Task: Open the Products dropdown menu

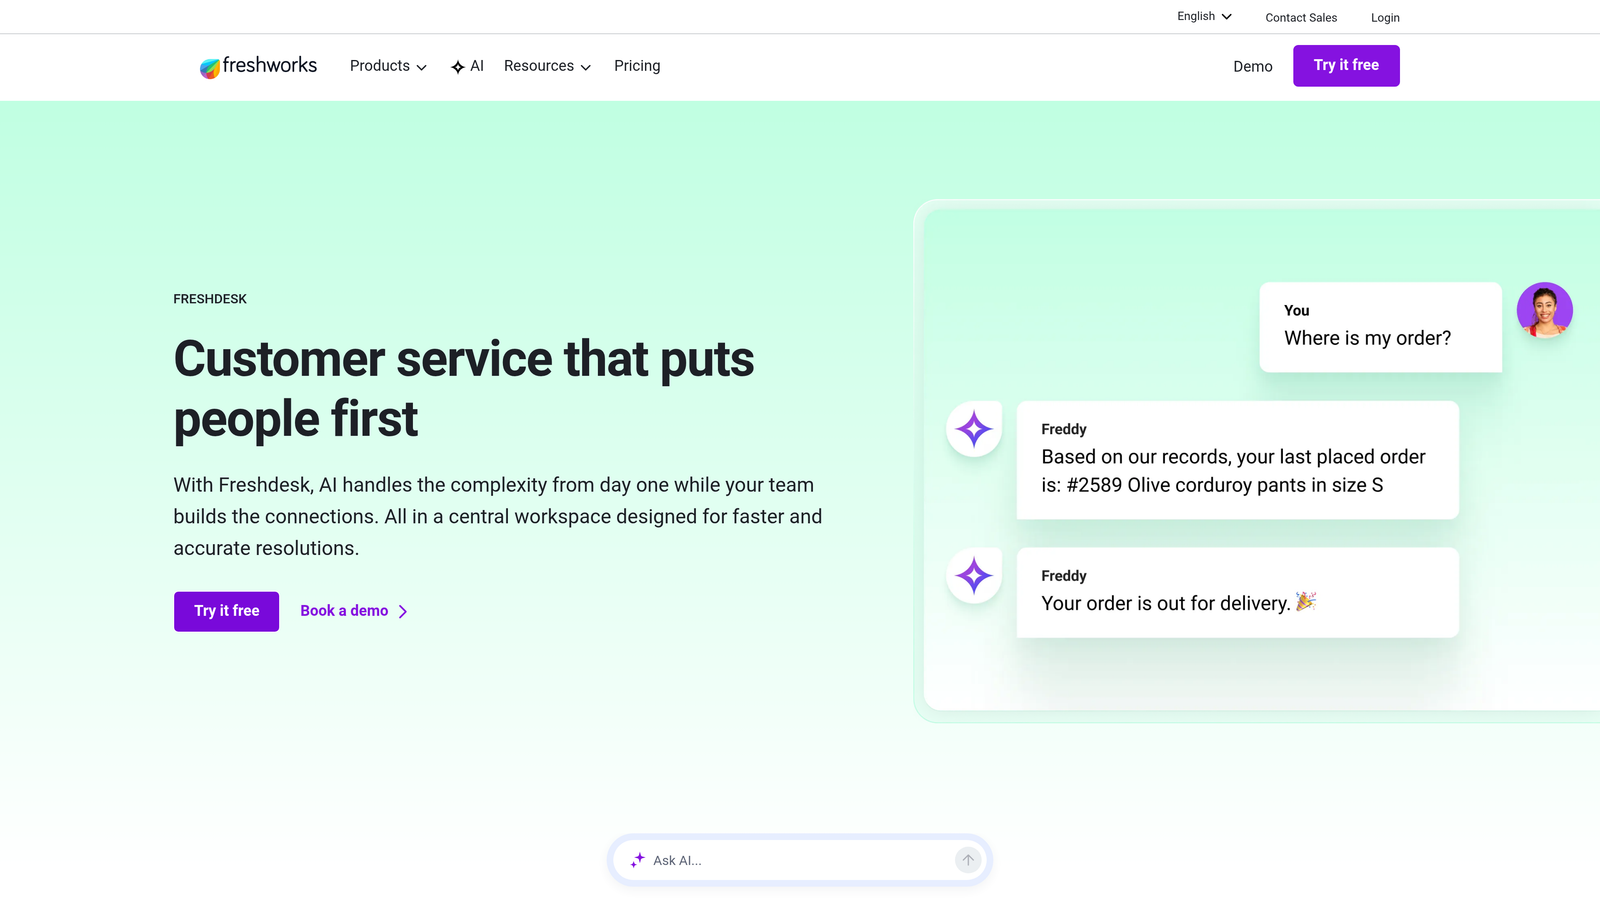Action: click(x=380, y=66)
